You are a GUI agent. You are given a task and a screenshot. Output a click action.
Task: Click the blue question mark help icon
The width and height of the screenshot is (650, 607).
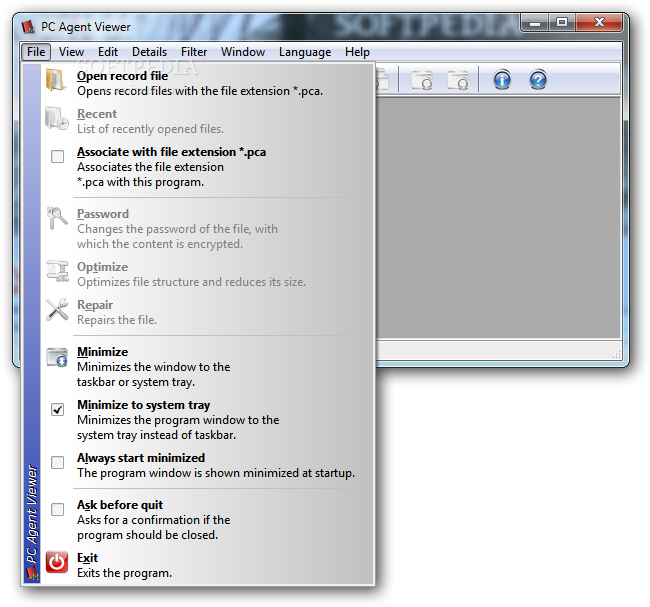(x=538, y=80)
